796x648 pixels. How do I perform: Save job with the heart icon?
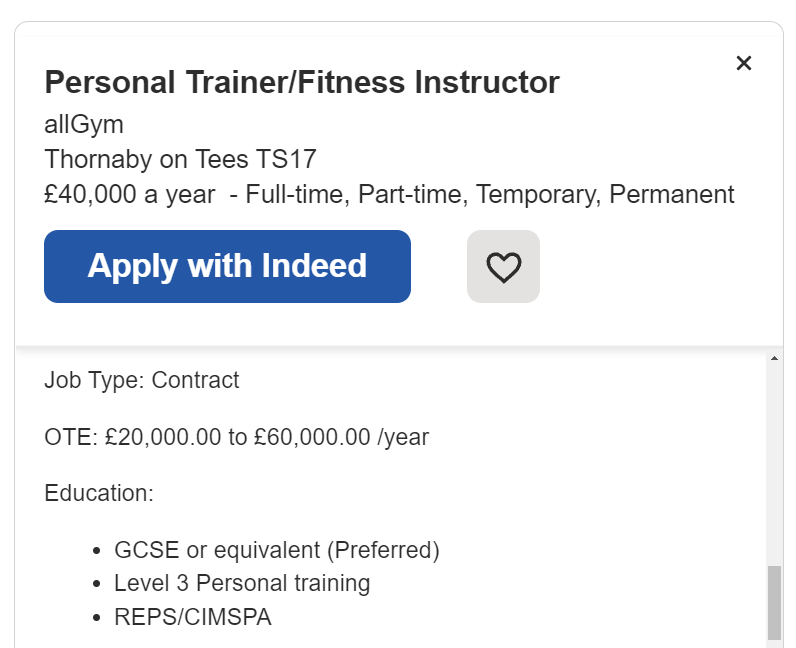pyautogui.click(x=503, y=266)
